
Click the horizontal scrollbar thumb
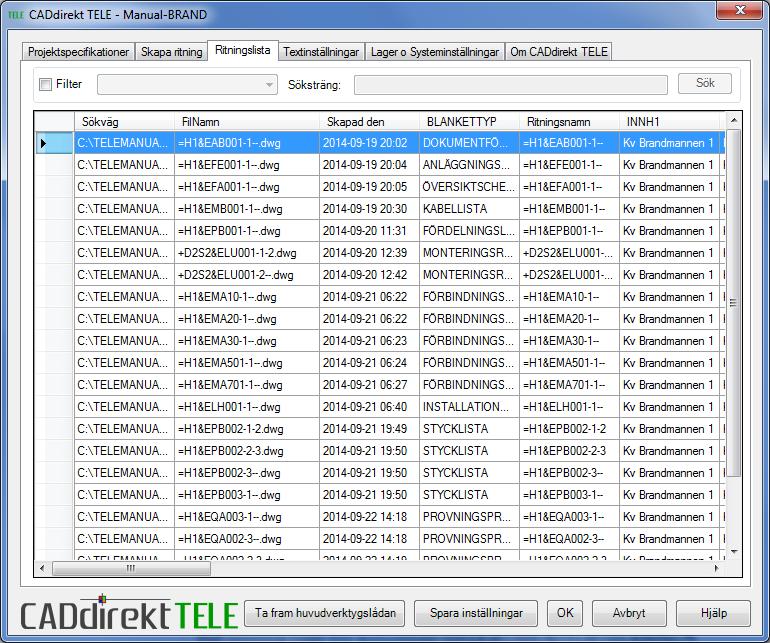click(x=131, y=568)
